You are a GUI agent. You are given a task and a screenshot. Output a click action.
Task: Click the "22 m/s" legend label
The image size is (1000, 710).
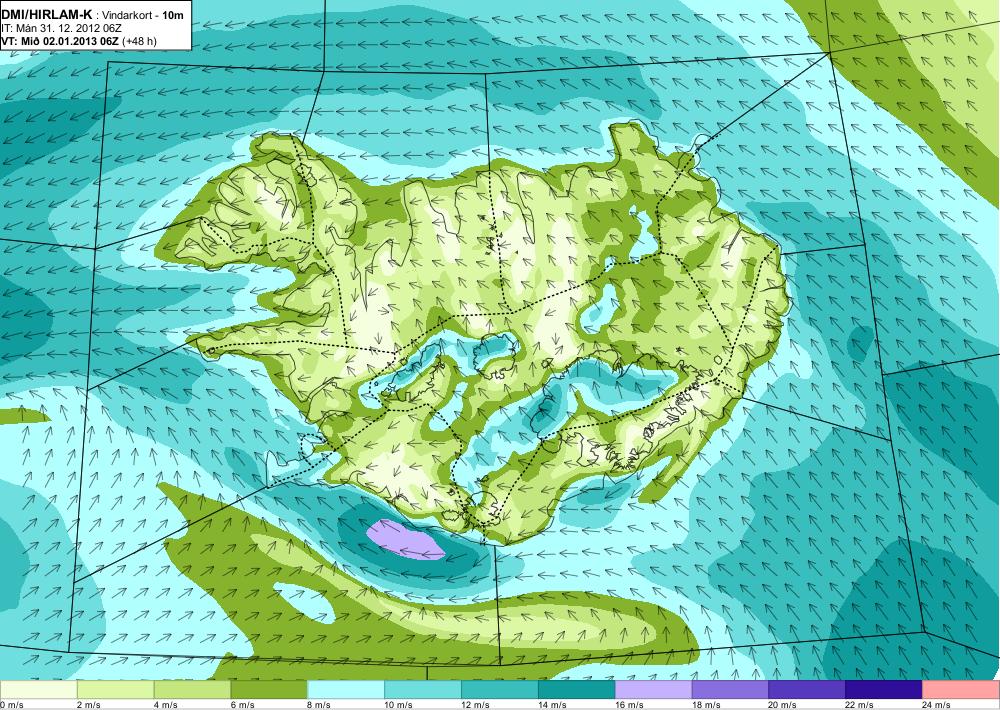pos(860,705)
